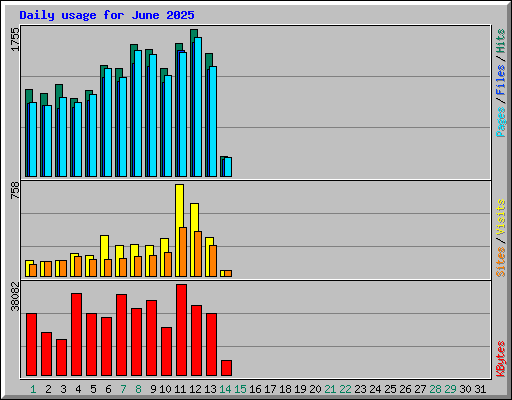Click day 28 on the x-axis
512x400 pixels.
[x=435, y=389]
